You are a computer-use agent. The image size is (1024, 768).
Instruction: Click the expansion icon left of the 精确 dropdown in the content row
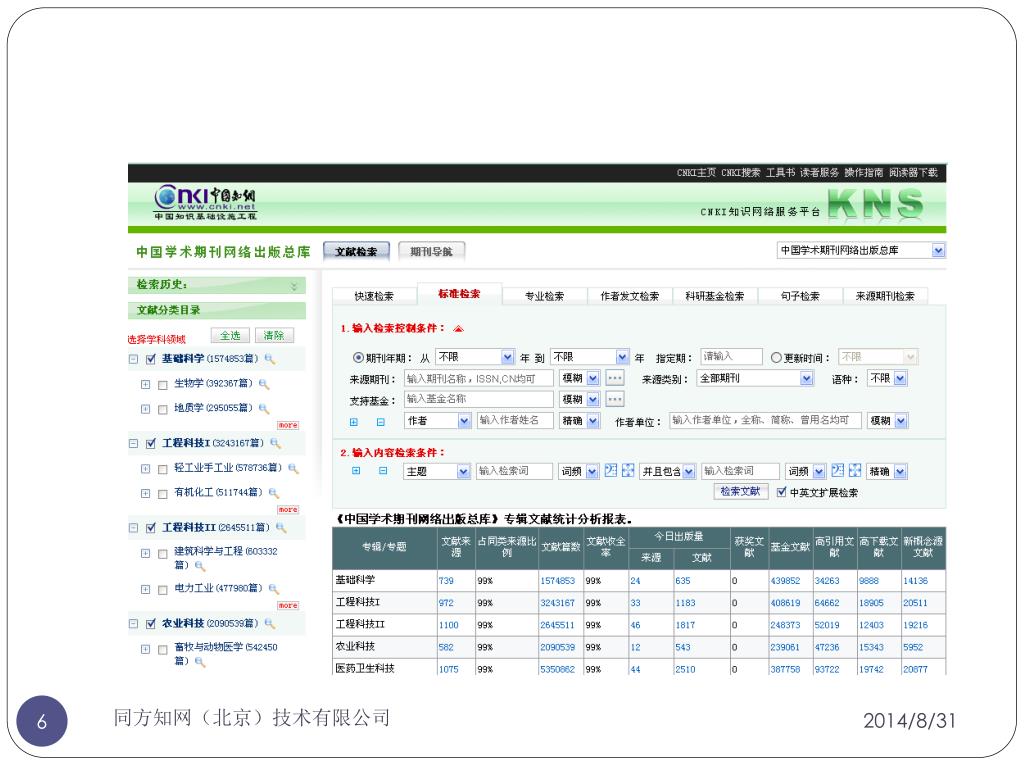pyautogui.click(x=855, y=470)
